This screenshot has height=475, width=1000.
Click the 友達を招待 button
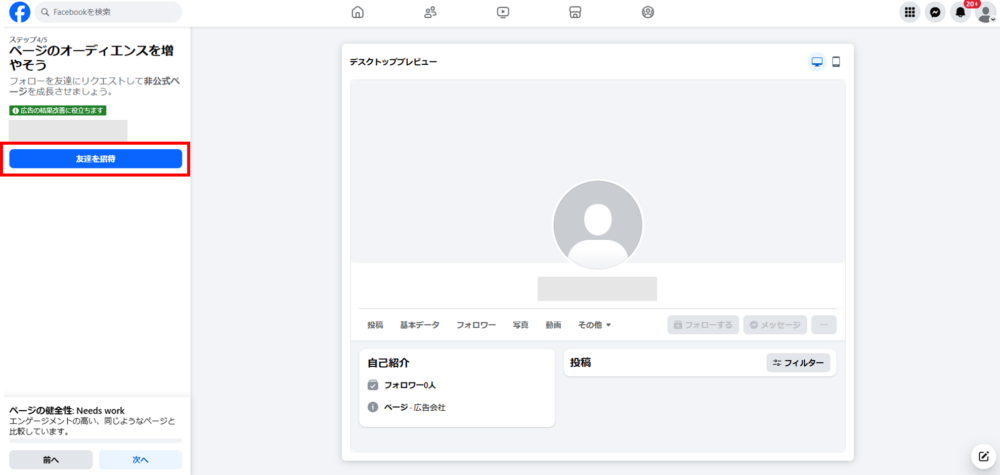pyautogui.click(x=96, y=159)
